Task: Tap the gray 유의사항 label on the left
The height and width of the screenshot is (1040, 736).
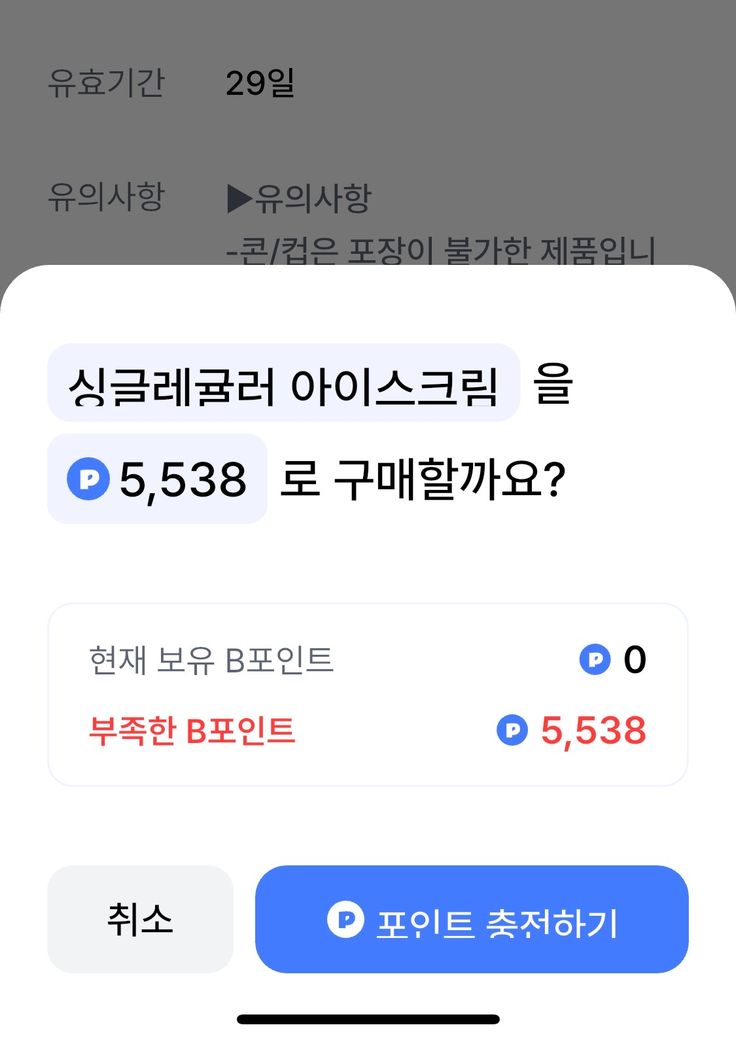Action: click(x=105, y=197)
